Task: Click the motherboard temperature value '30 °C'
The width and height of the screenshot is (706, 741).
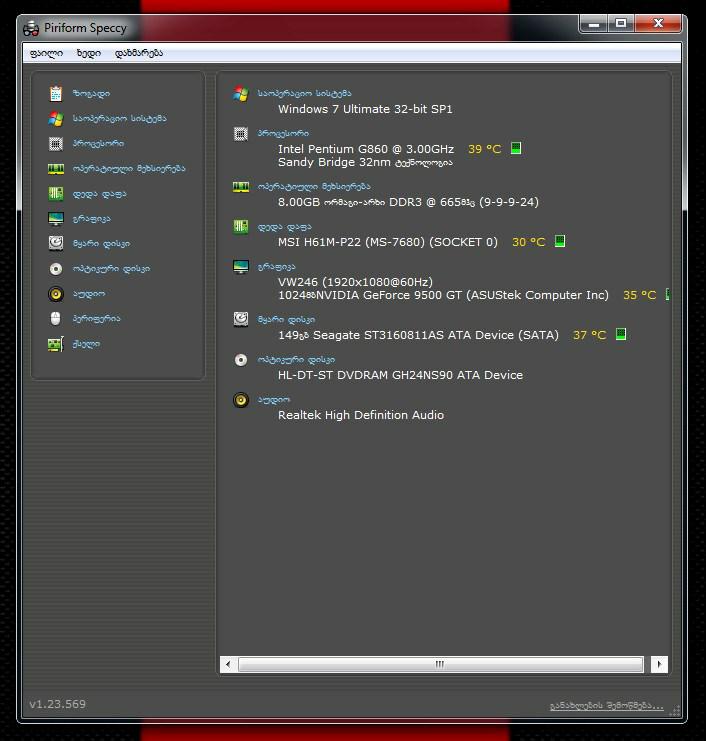Action: (529, 242)
